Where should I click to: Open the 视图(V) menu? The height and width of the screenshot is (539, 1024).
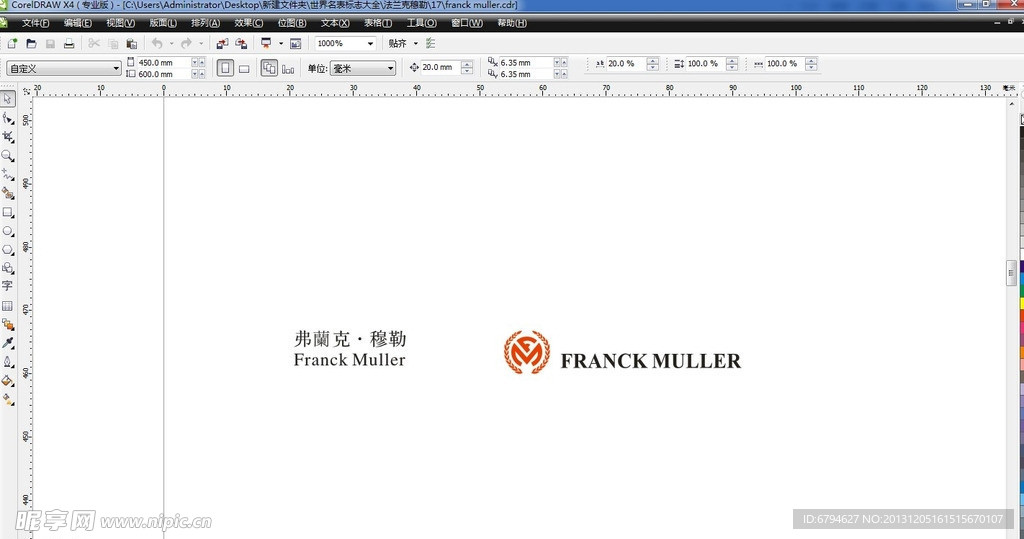(121, 23)
